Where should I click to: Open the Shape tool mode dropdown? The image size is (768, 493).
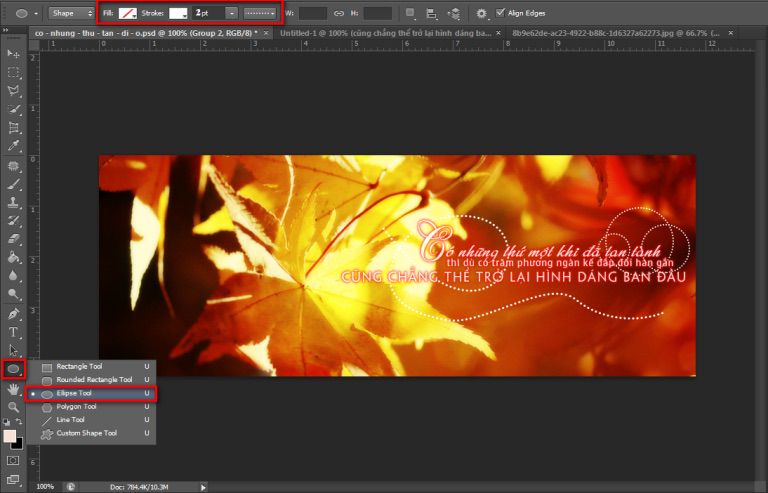70,13
